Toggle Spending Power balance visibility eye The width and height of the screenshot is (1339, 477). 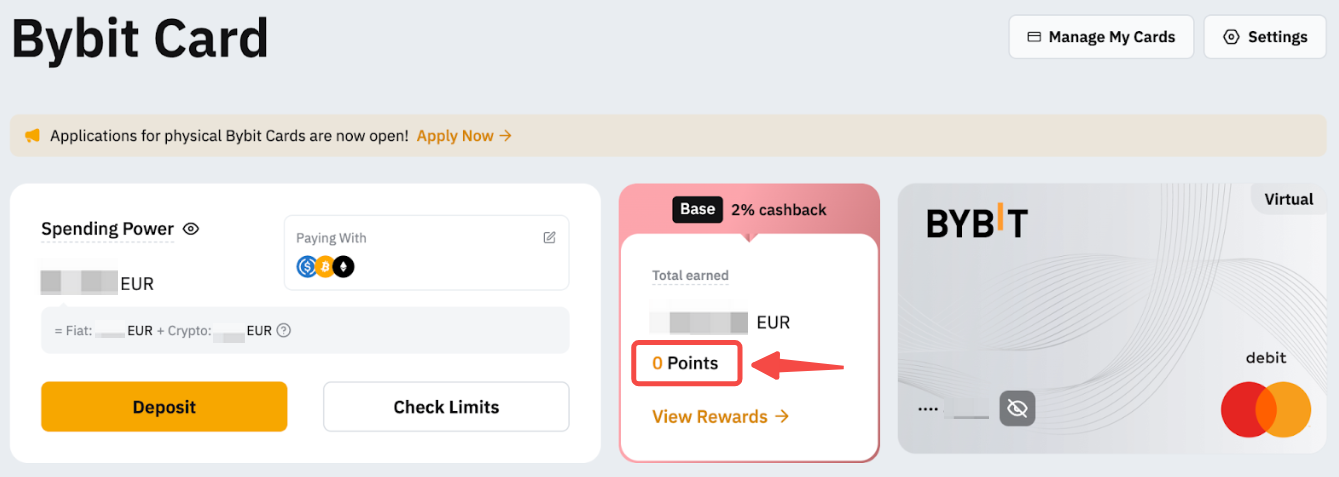point(191,229)
